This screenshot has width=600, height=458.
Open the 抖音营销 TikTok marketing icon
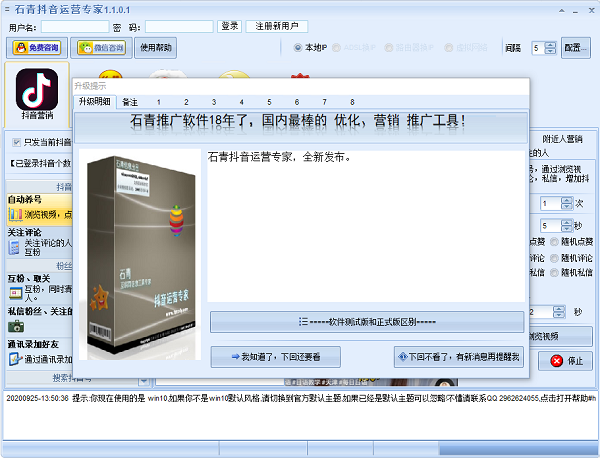click(37, 93)
